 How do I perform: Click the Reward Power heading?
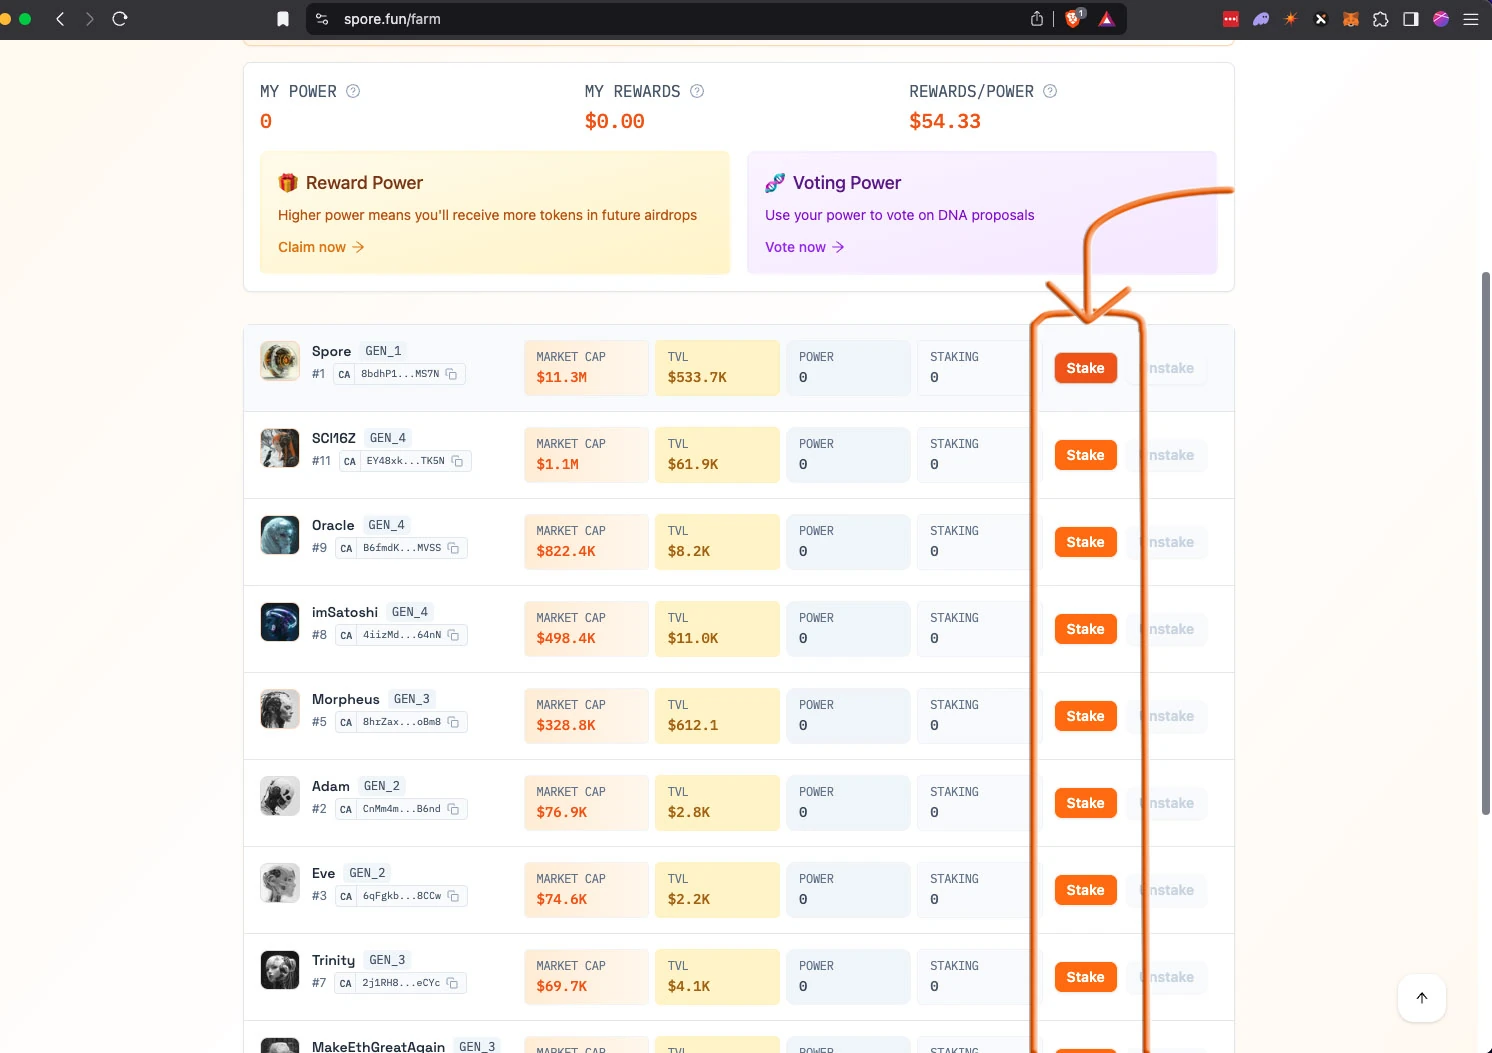pos(364,183)
